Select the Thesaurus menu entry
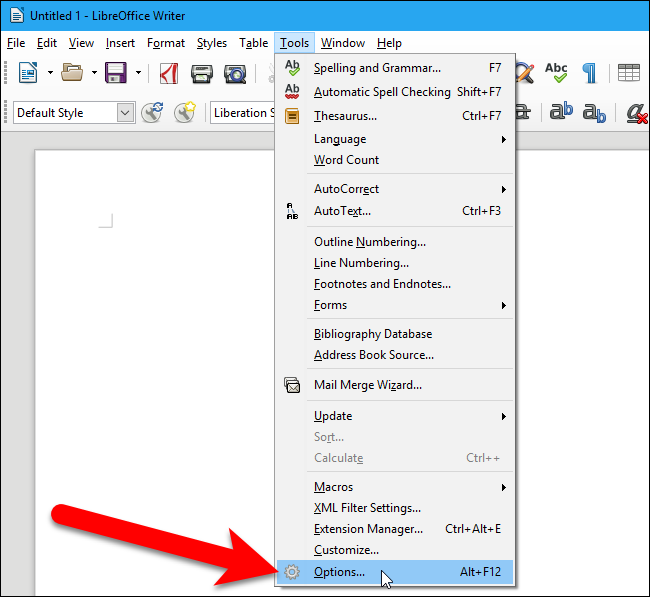The image size is (650, 597). (395, 116)
